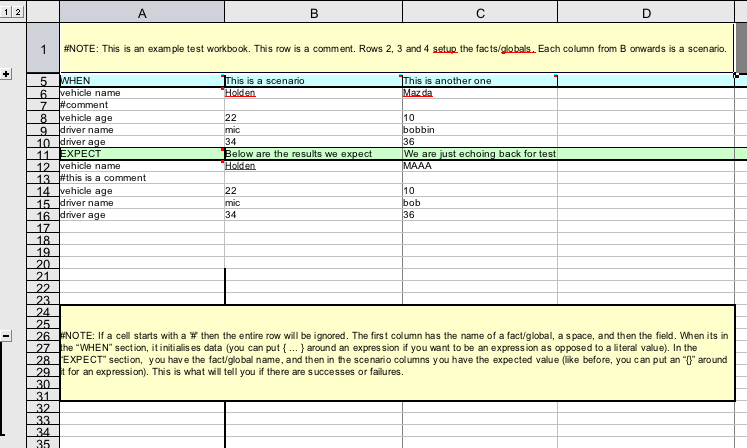
Task: Select column A header
Action: 142,13
